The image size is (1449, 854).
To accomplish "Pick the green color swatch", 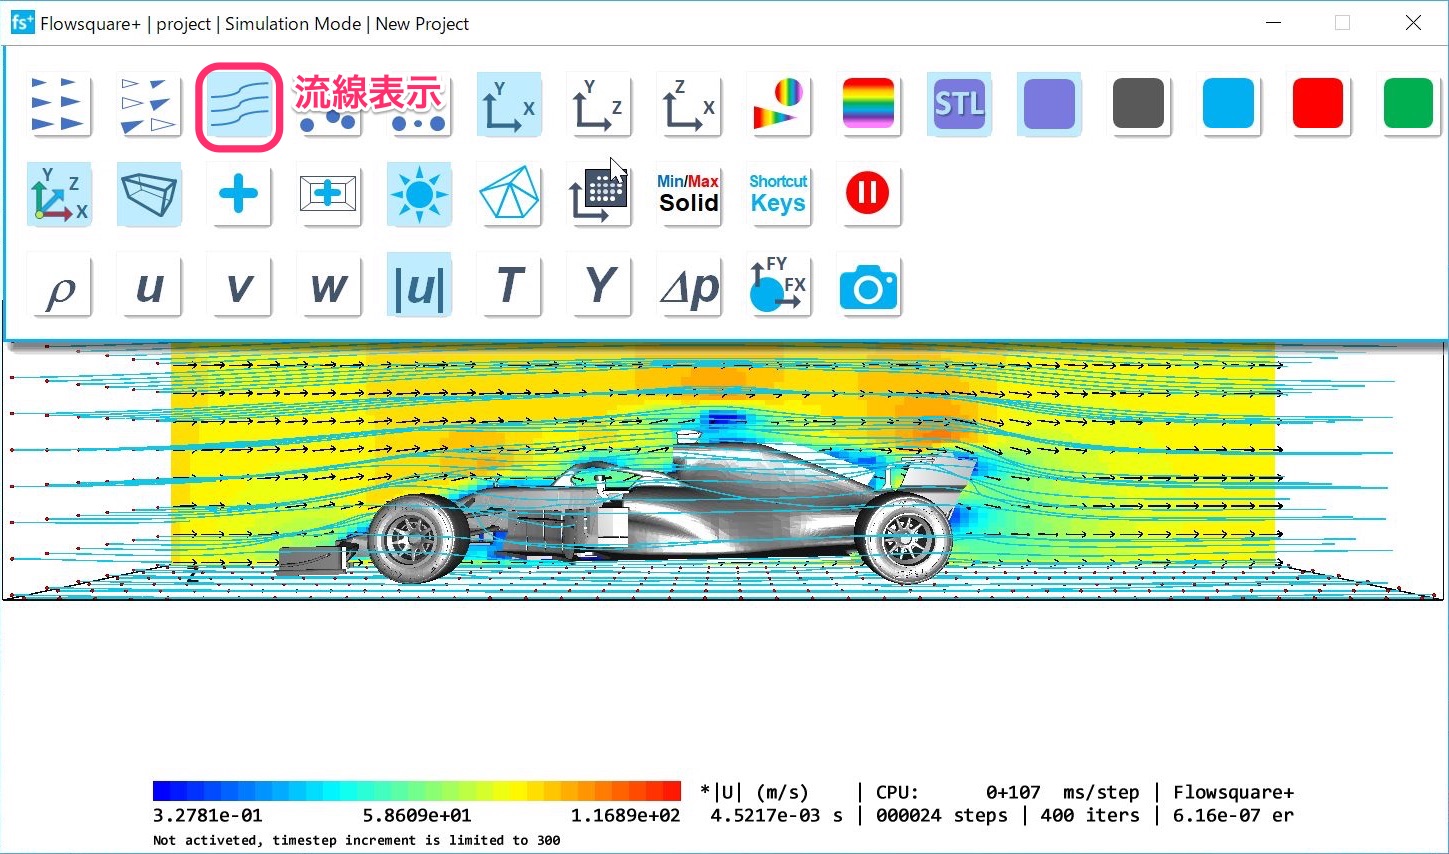I will click(x=1409, y=104).
